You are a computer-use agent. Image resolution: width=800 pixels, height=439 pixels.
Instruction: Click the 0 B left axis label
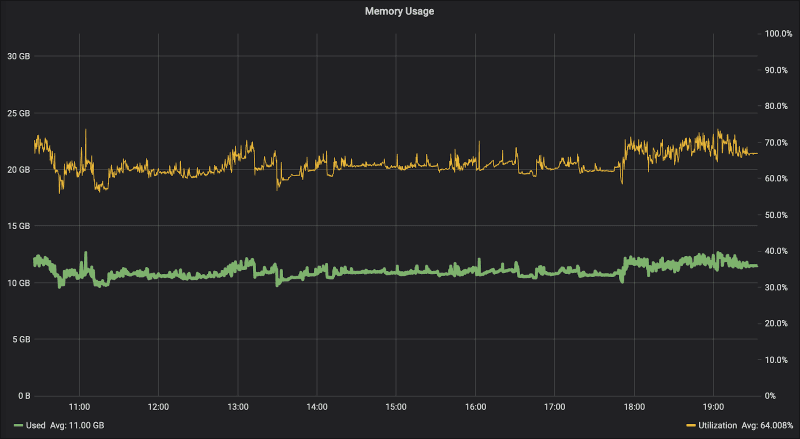24,396
